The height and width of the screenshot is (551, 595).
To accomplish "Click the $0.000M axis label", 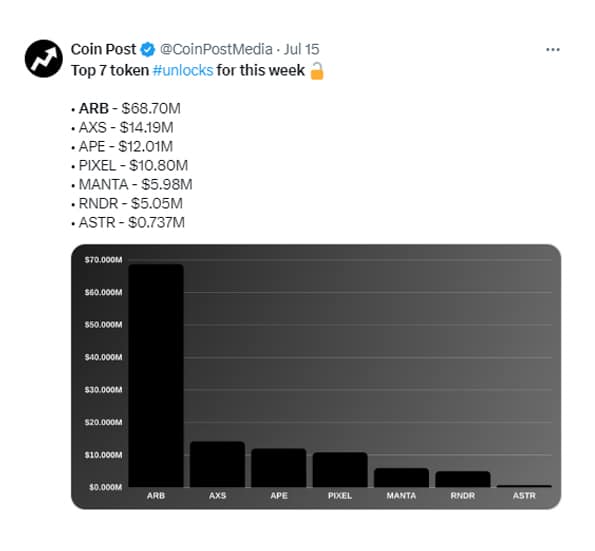I will click(105, 487).
